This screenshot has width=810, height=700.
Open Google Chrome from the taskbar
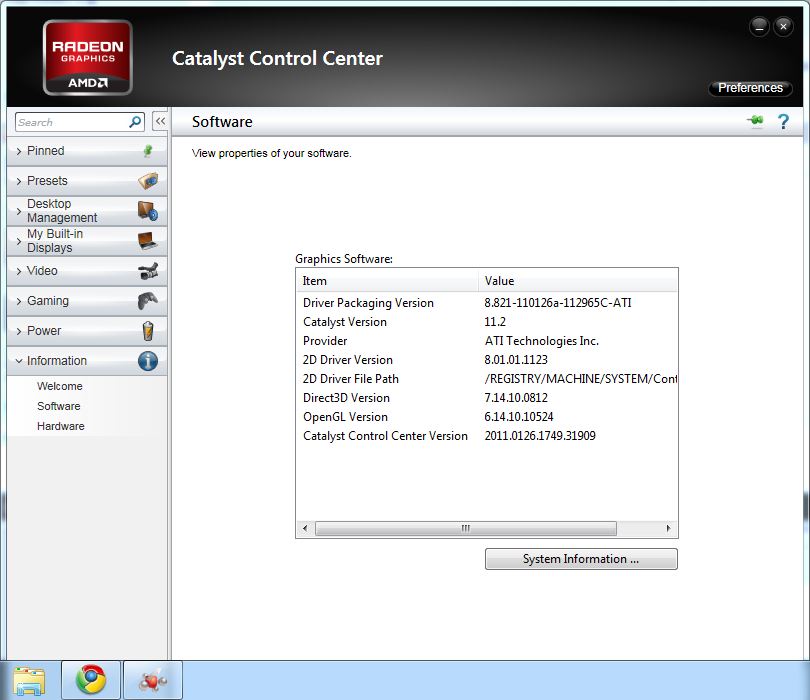pyautogui.click(x=91, y=680)
